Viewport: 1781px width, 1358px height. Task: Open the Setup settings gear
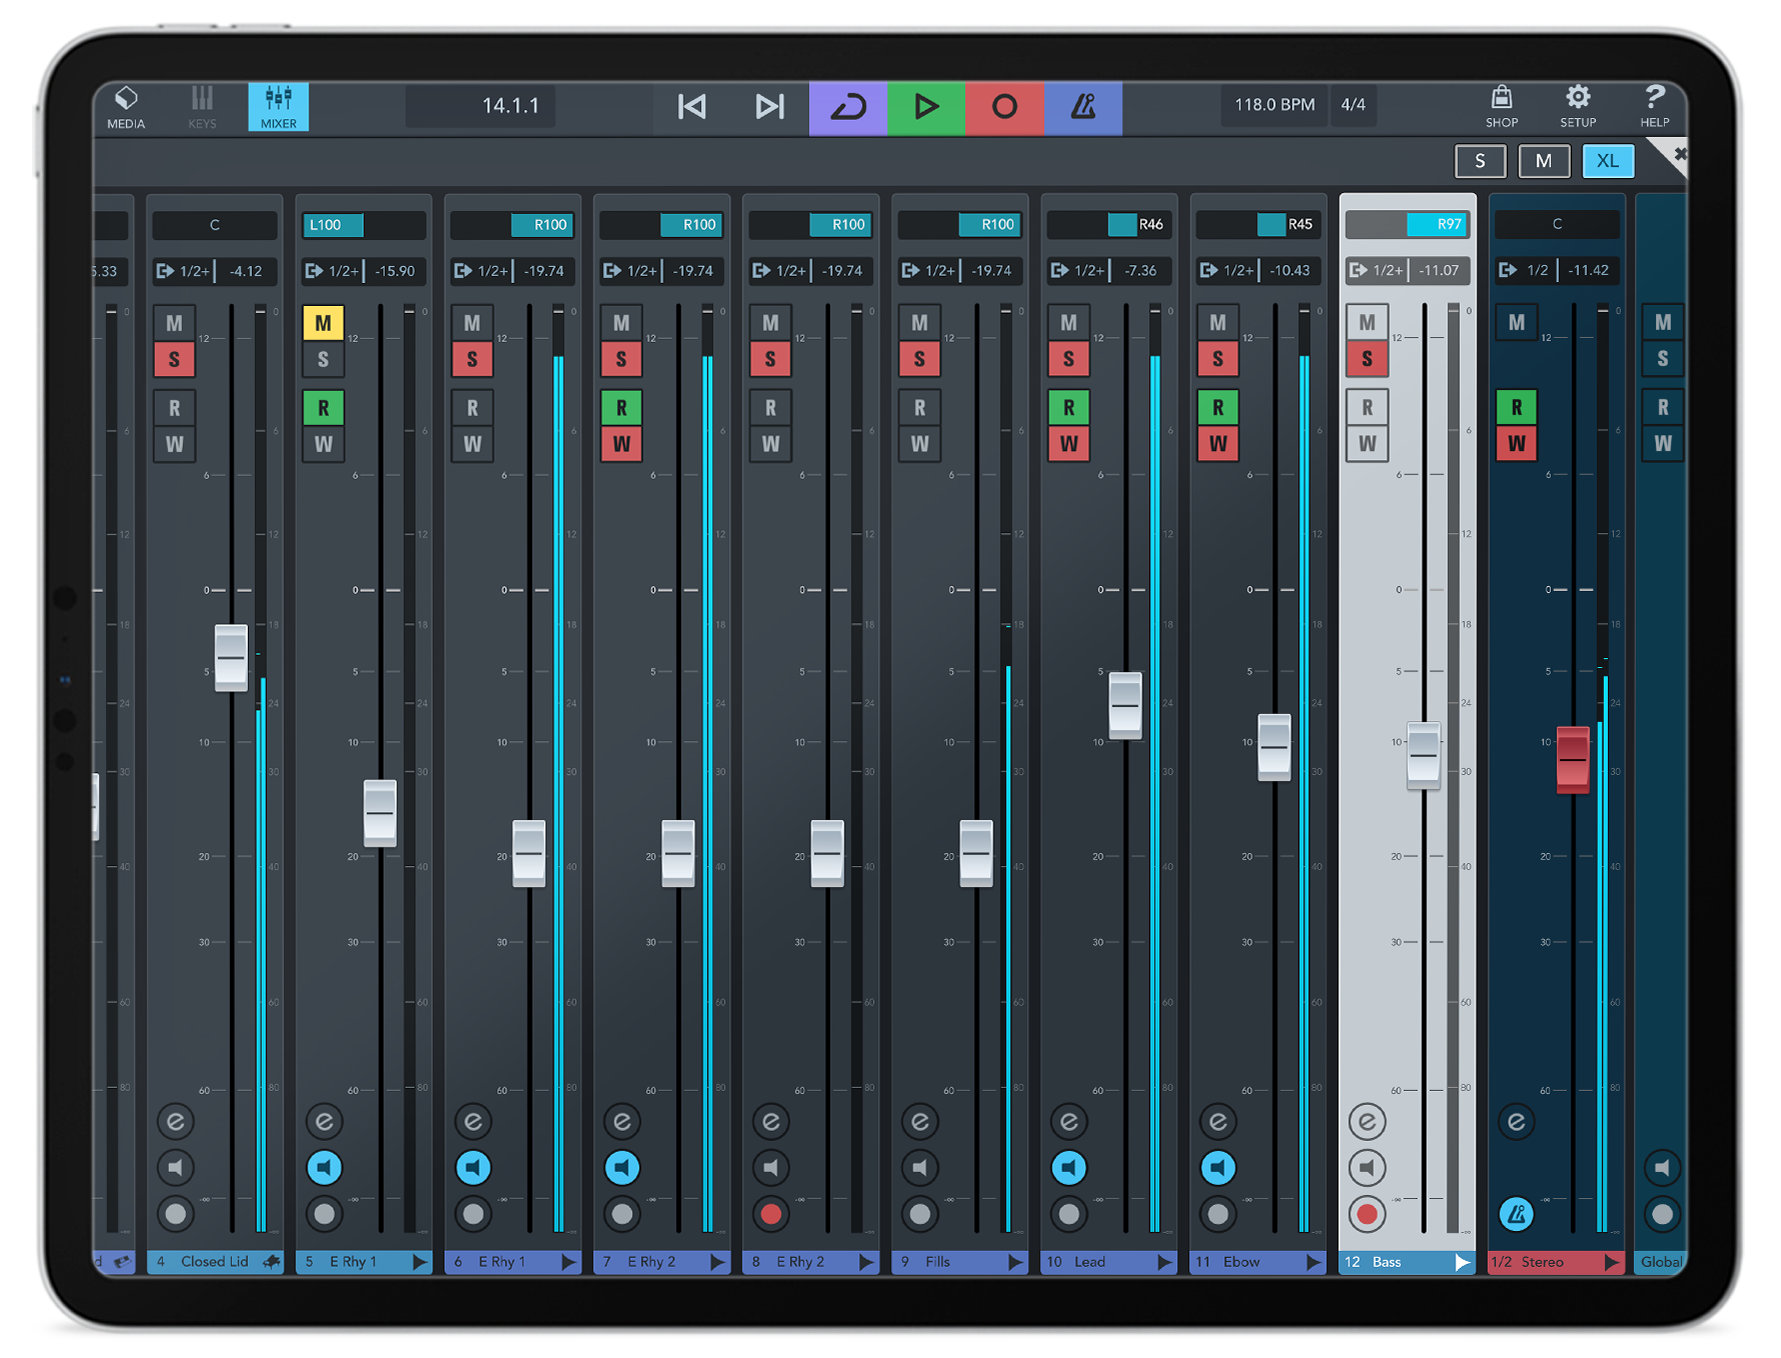coord(1578,105)
